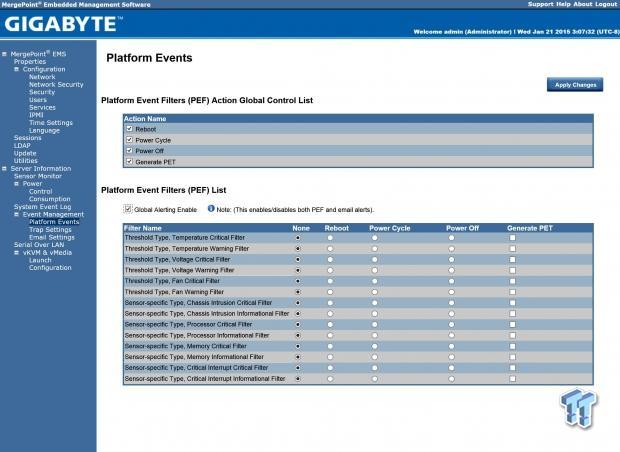
Task: Open Trap Settings in the sidebar
Action: (50, 229)
